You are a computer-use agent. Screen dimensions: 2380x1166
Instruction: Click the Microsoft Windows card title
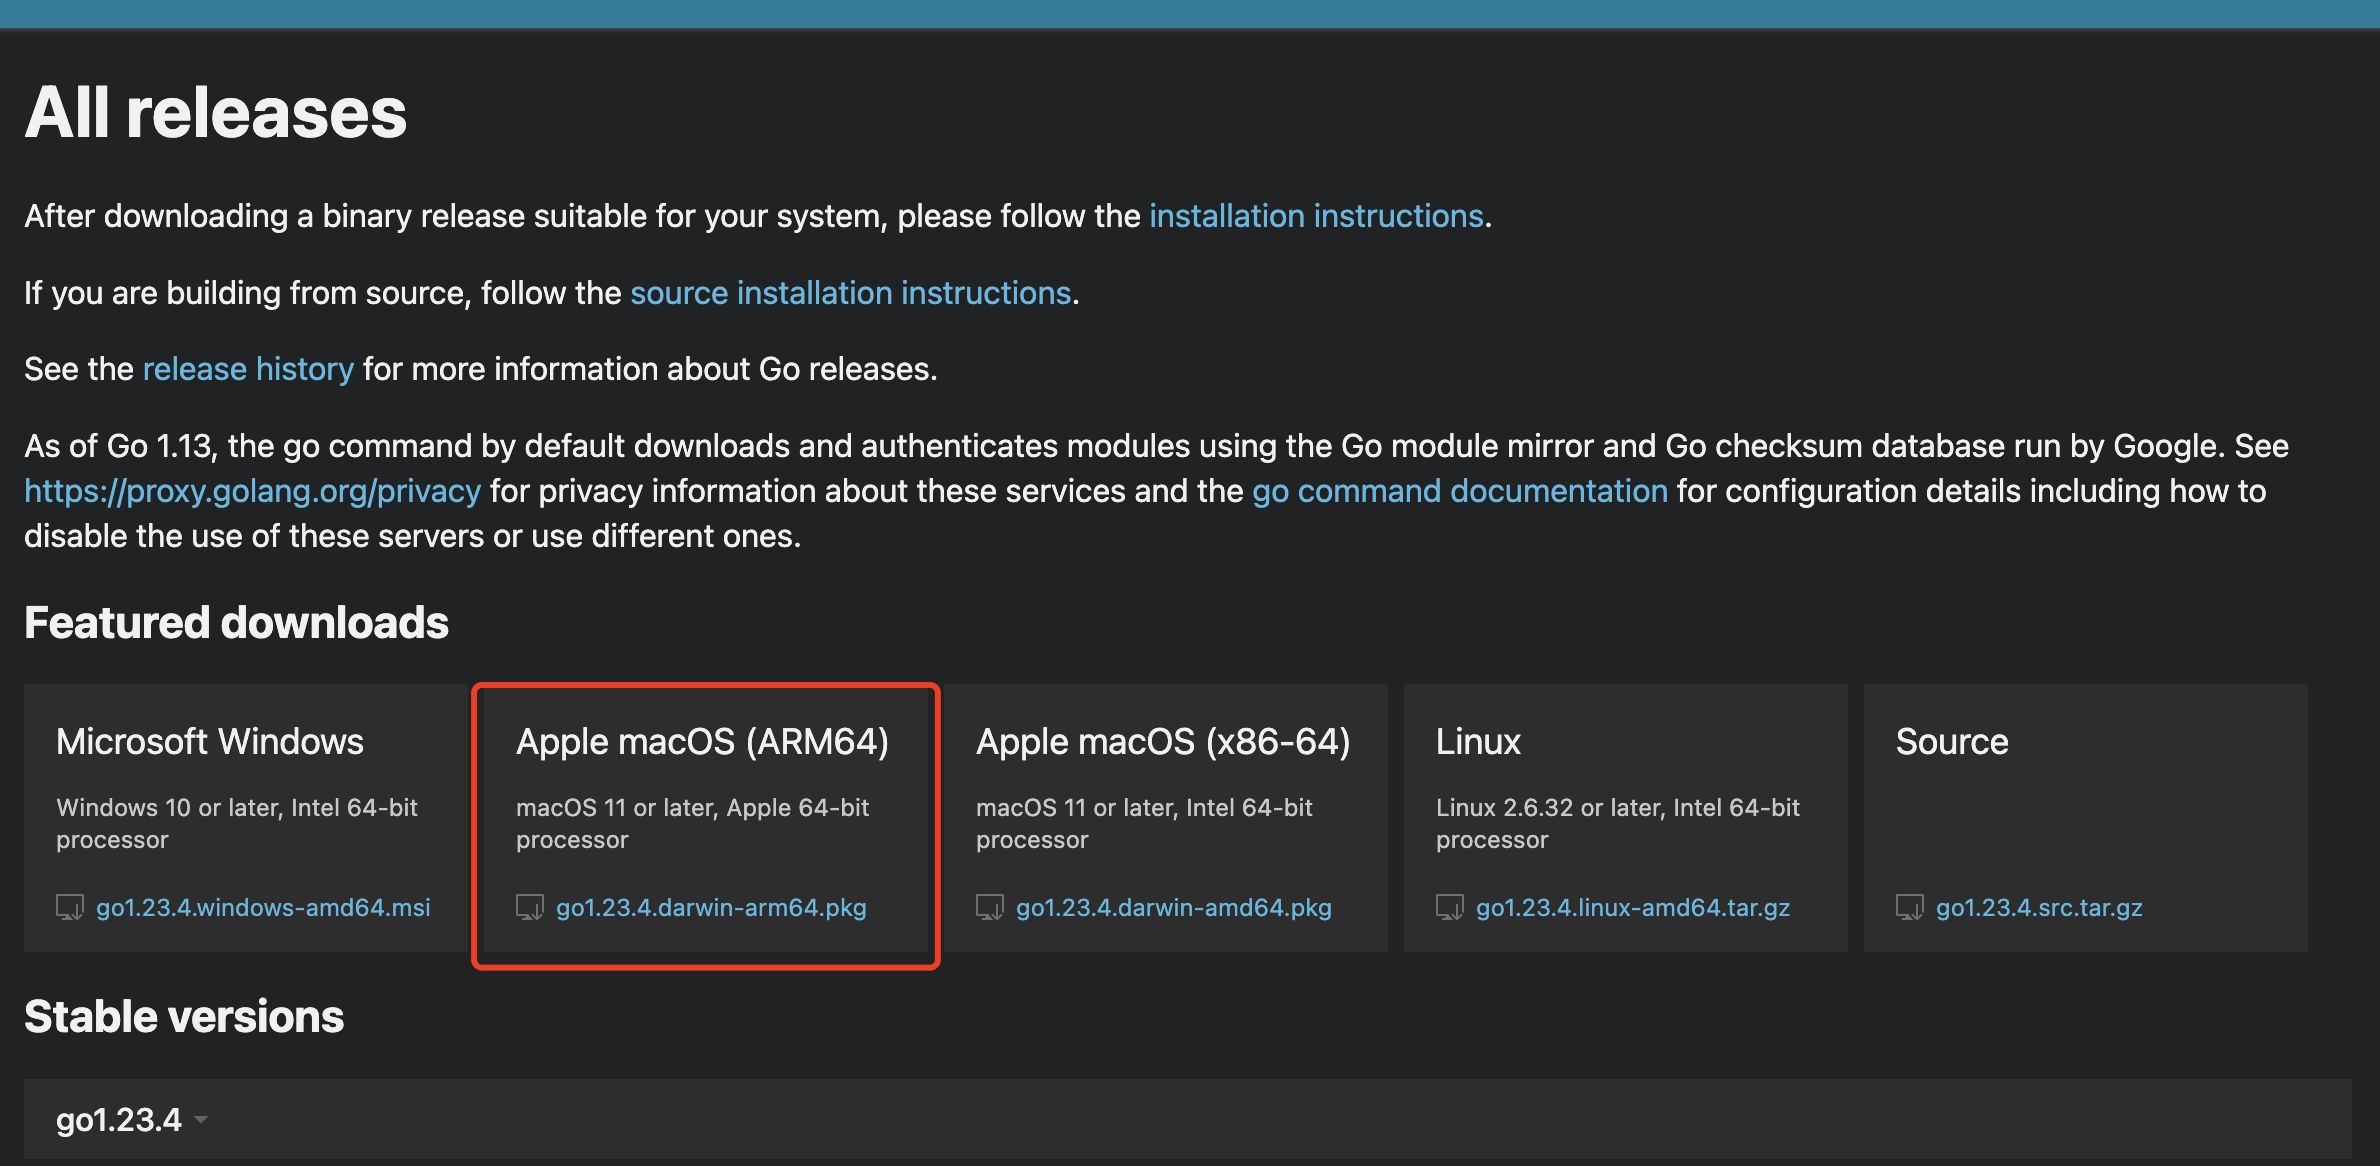(x=210, y=742)
